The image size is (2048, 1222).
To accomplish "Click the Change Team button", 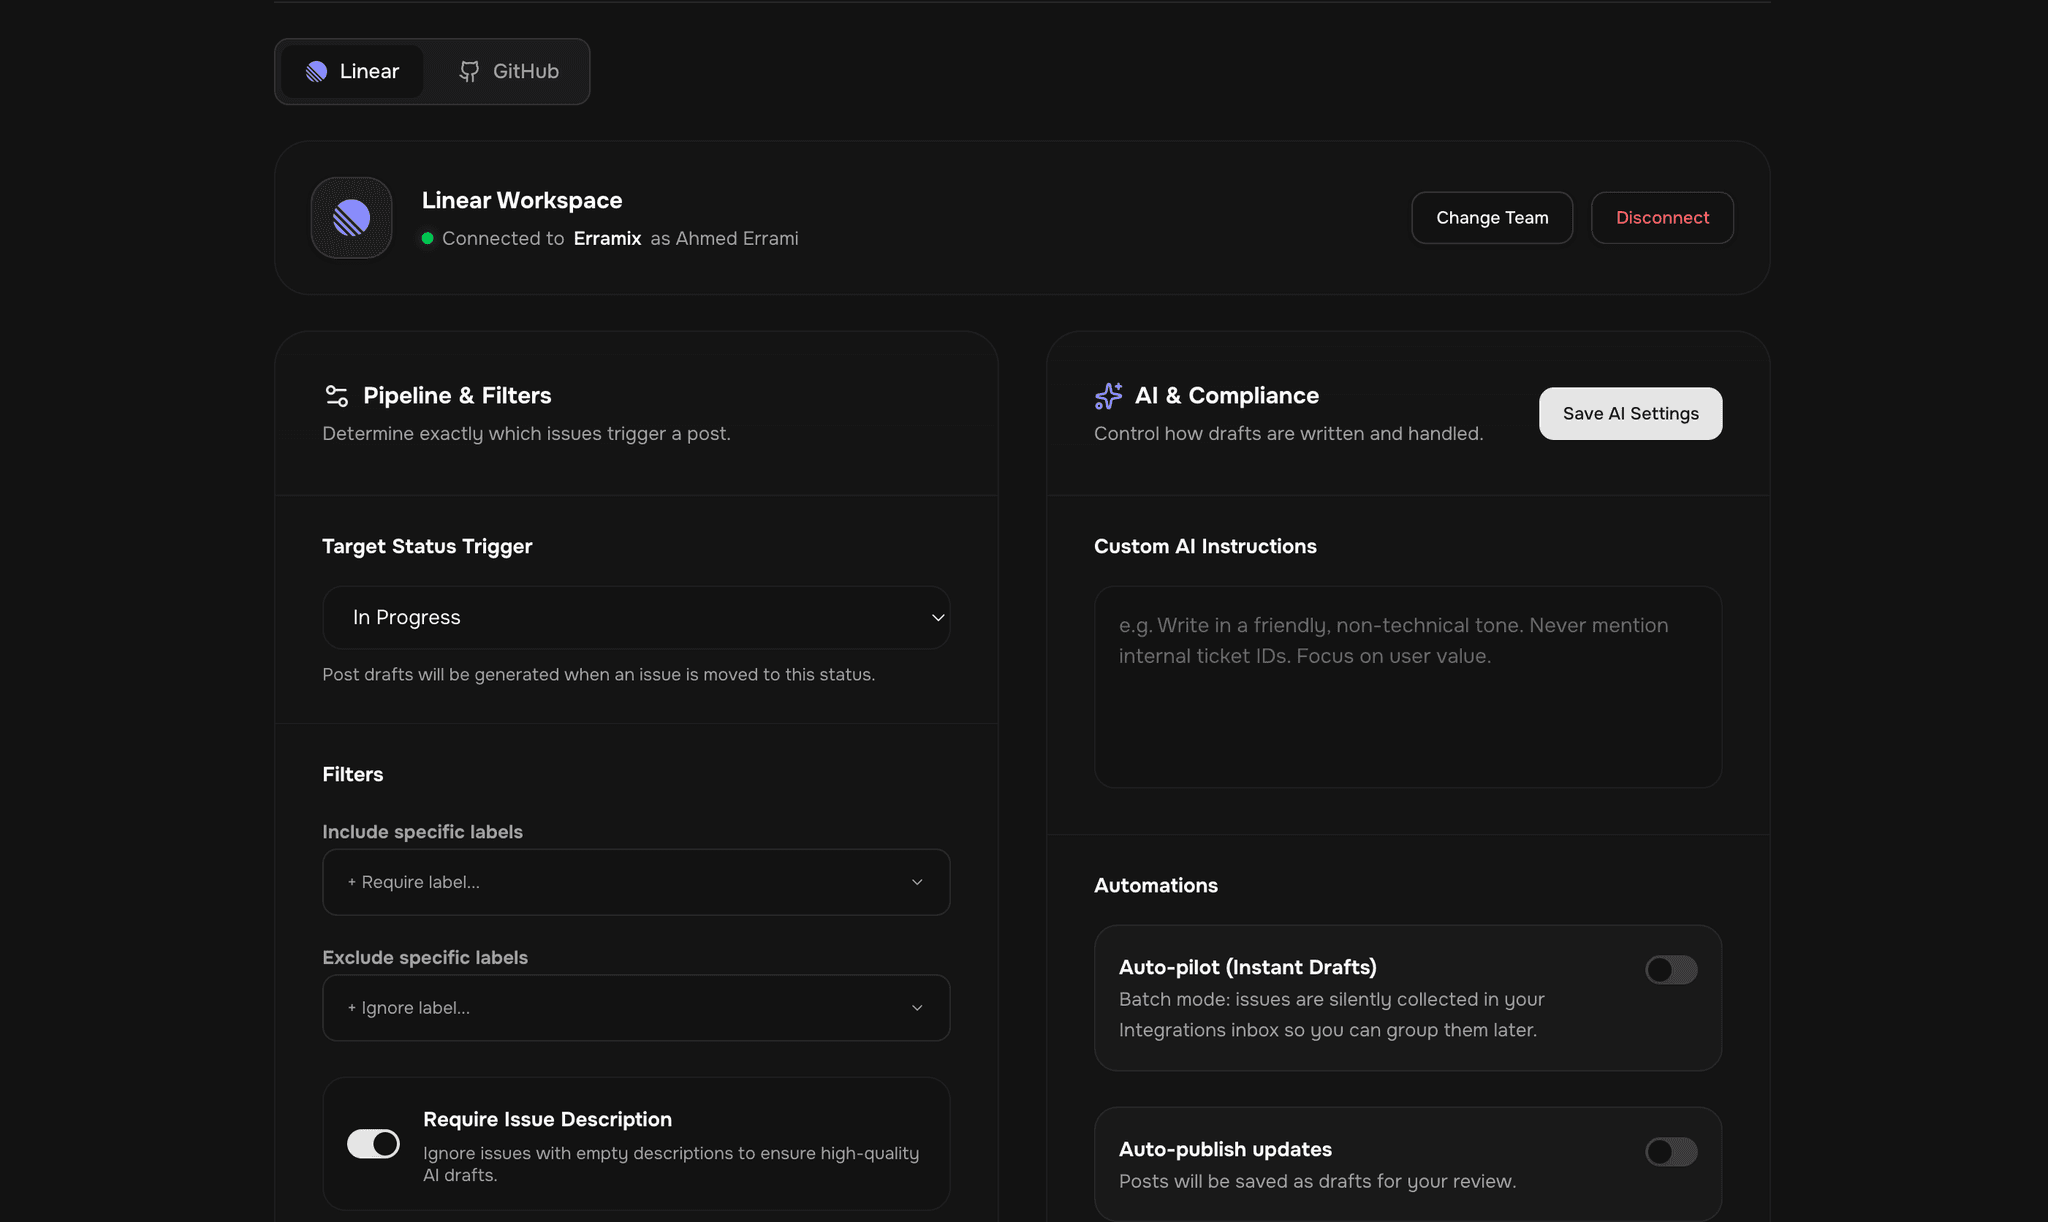I will pos(1492,218).
